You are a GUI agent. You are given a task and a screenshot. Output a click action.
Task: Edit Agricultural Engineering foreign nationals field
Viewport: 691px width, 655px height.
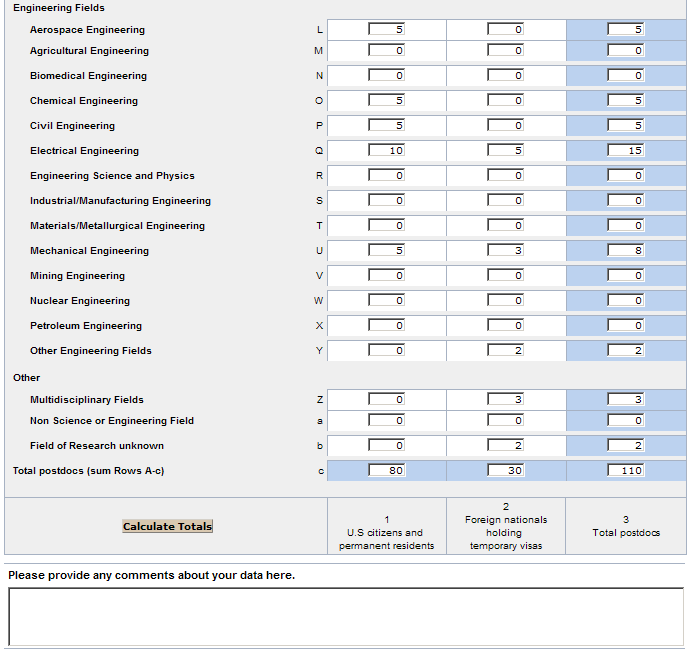click(505, 51)
